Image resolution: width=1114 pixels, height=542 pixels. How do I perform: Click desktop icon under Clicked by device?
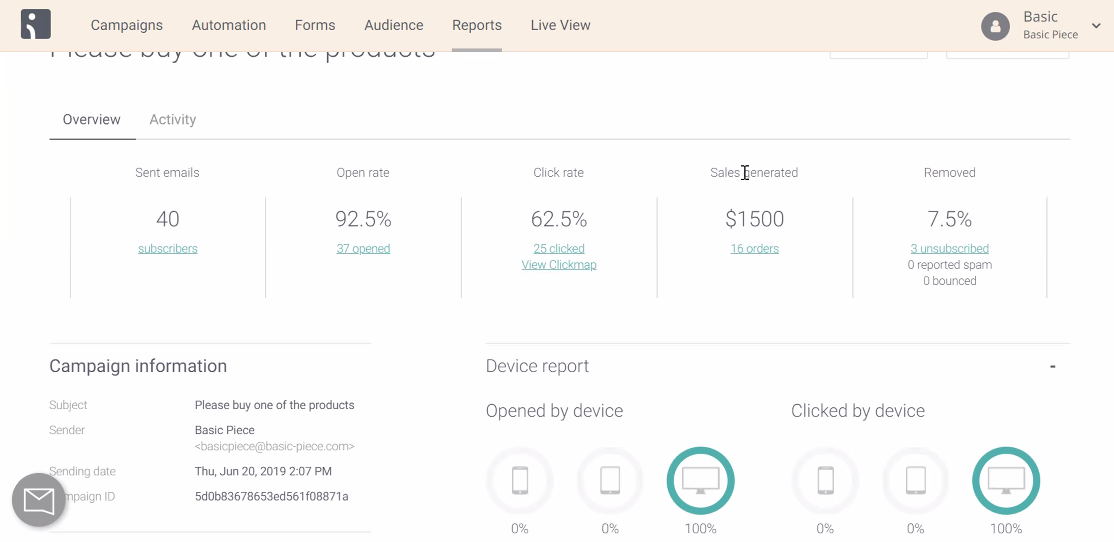coord(1006,481)
